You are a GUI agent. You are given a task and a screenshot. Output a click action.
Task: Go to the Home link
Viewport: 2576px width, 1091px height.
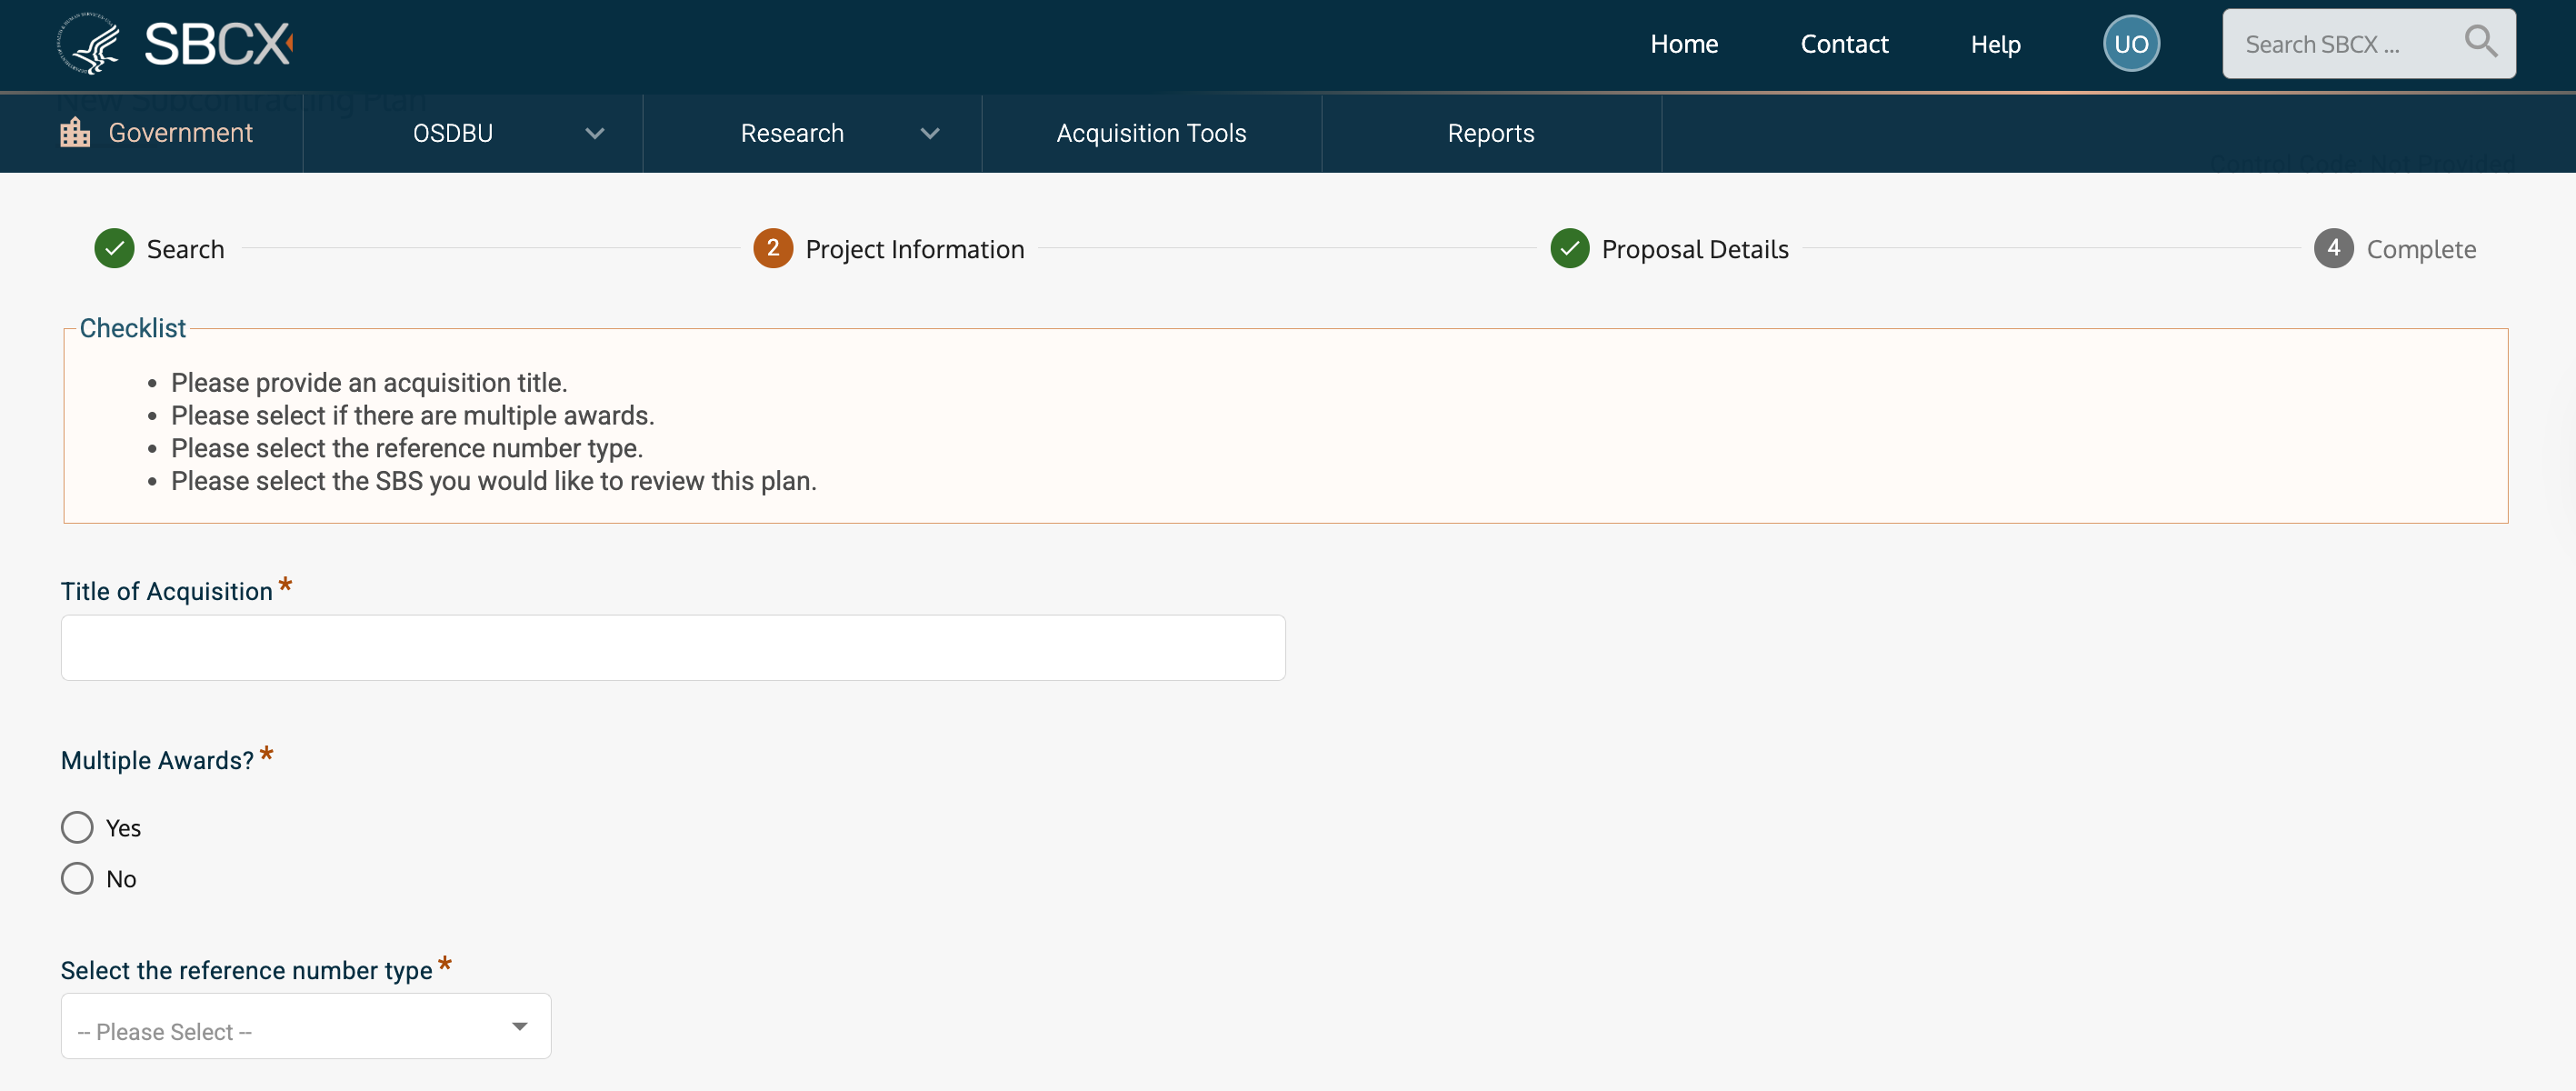[1683, 45]
